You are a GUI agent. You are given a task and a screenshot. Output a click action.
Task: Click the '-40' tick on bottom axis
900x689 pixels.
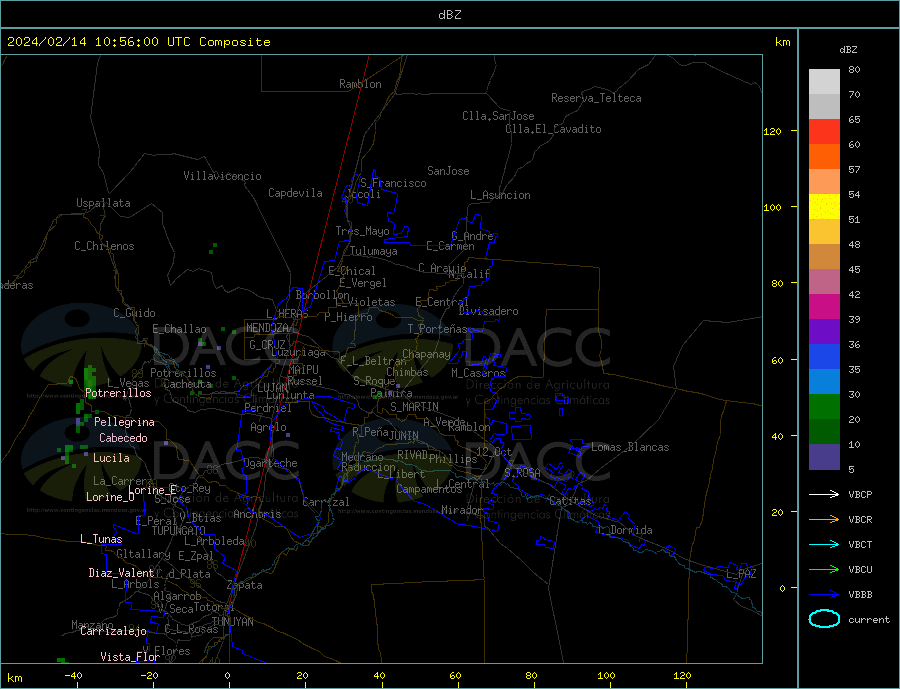click(x=73, y=676)
